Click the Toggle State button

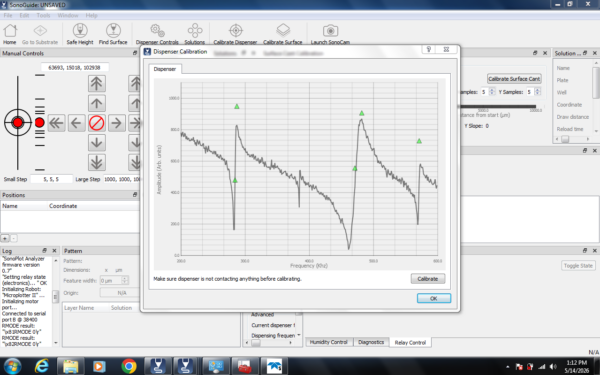click(578, 266)
